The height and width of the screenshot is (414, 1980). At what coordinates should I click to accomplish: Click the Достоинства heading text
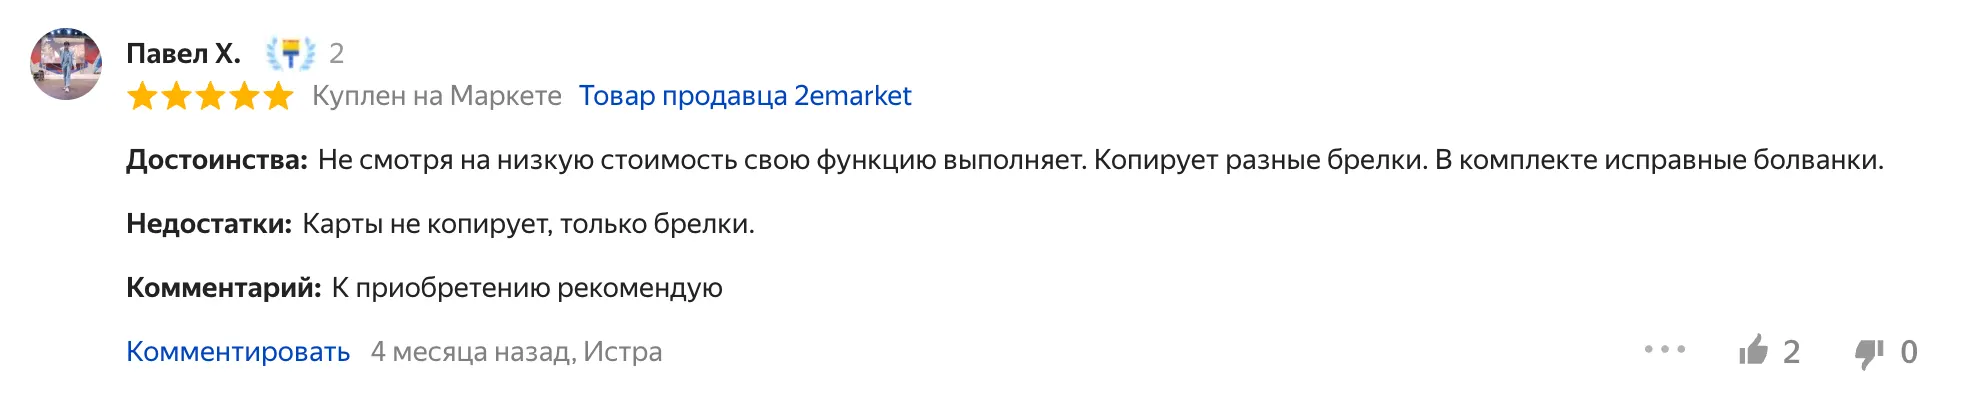click(x=216, y=160)
